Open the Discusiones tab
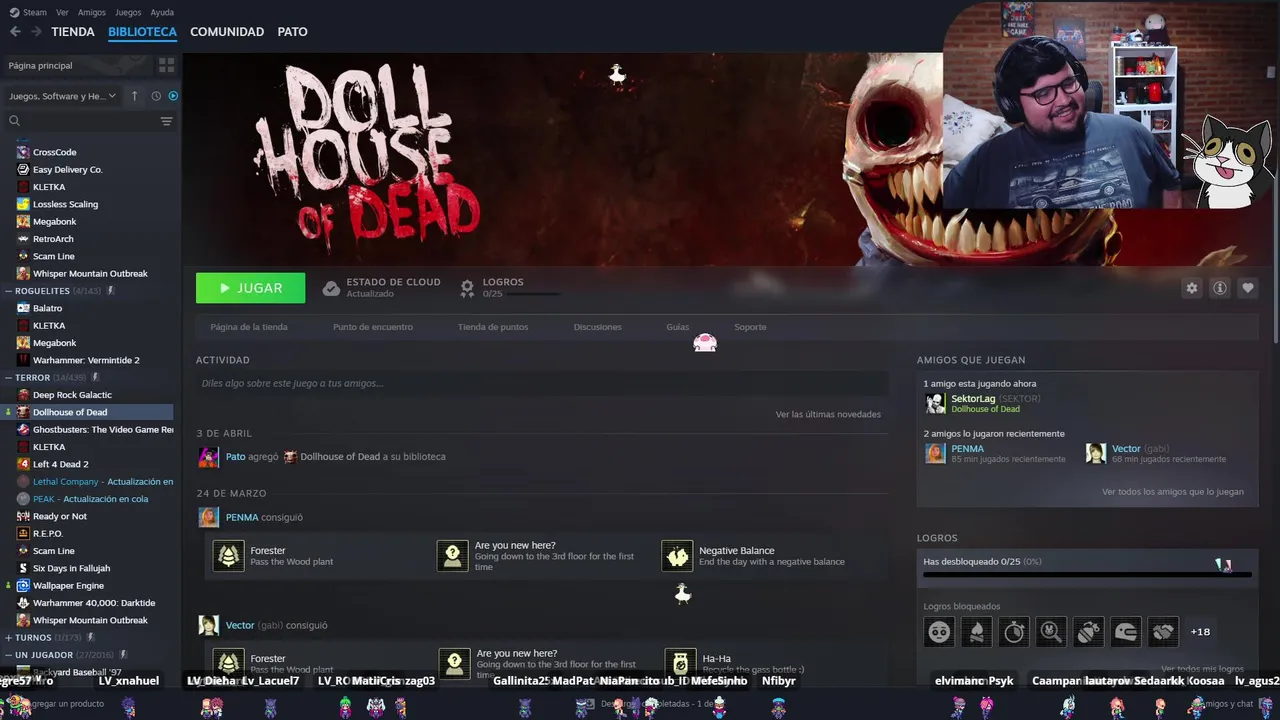This screenshot has height=720, width=1280. pos(598,327)
